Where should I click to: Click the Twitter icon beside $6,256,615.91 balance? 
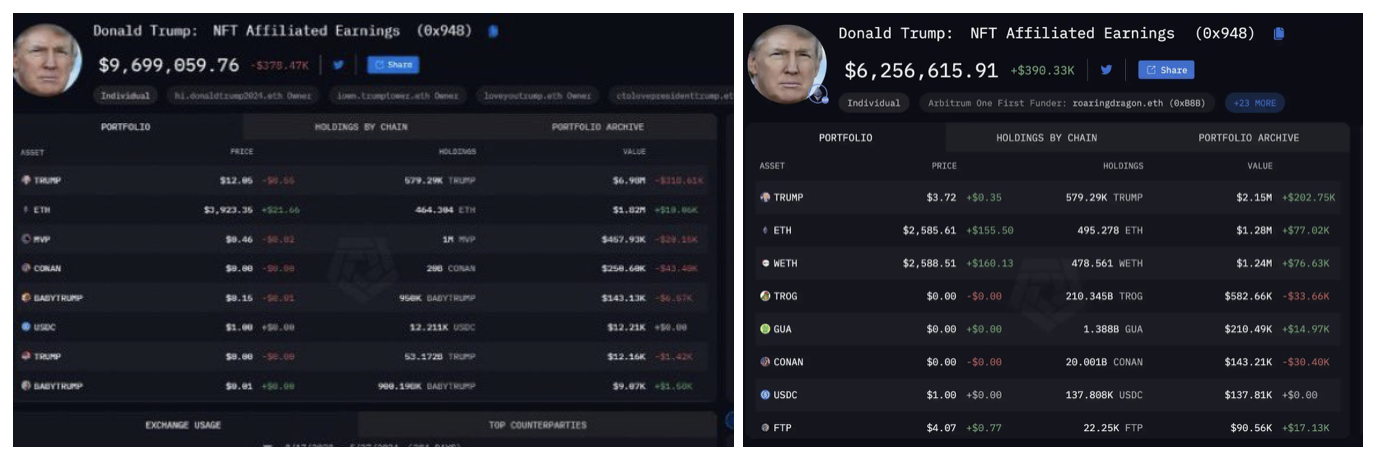pyautogui.click(x=1106, y=70)
